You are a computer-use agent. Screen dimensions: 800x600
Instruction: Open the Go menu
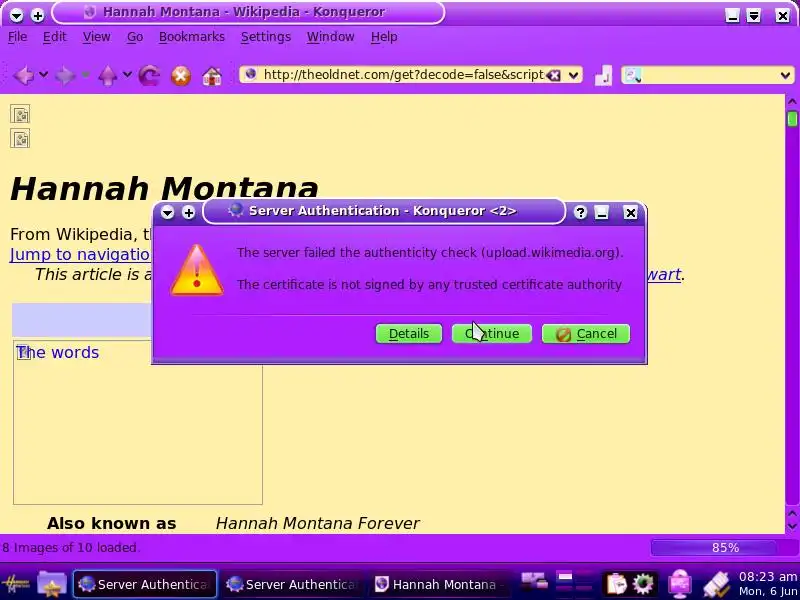pos(135,37)
